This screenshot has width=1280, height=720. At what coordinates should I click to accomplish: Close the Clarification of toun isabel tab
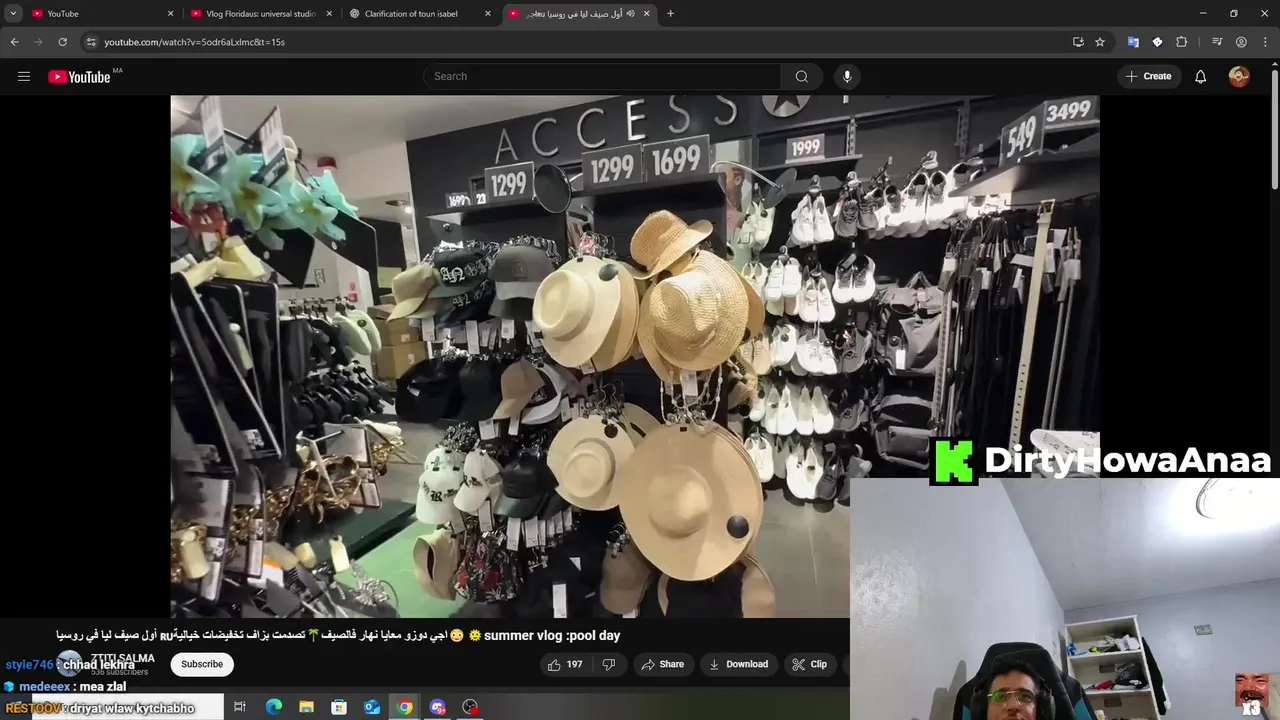point(488,14)
